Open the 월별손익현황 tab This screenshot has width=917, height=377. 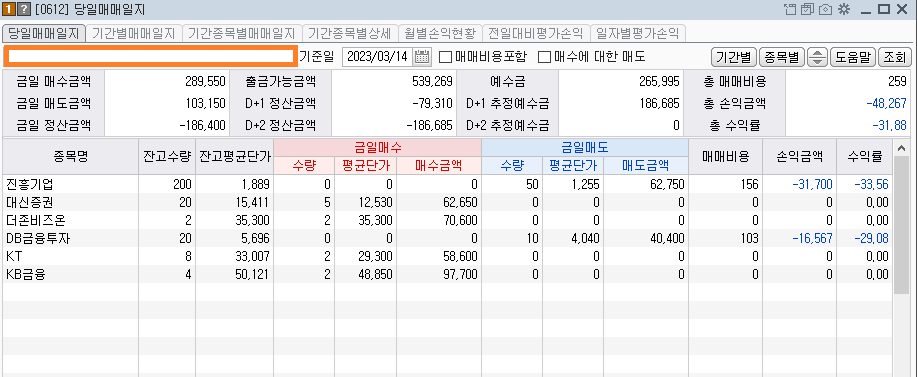440,33
